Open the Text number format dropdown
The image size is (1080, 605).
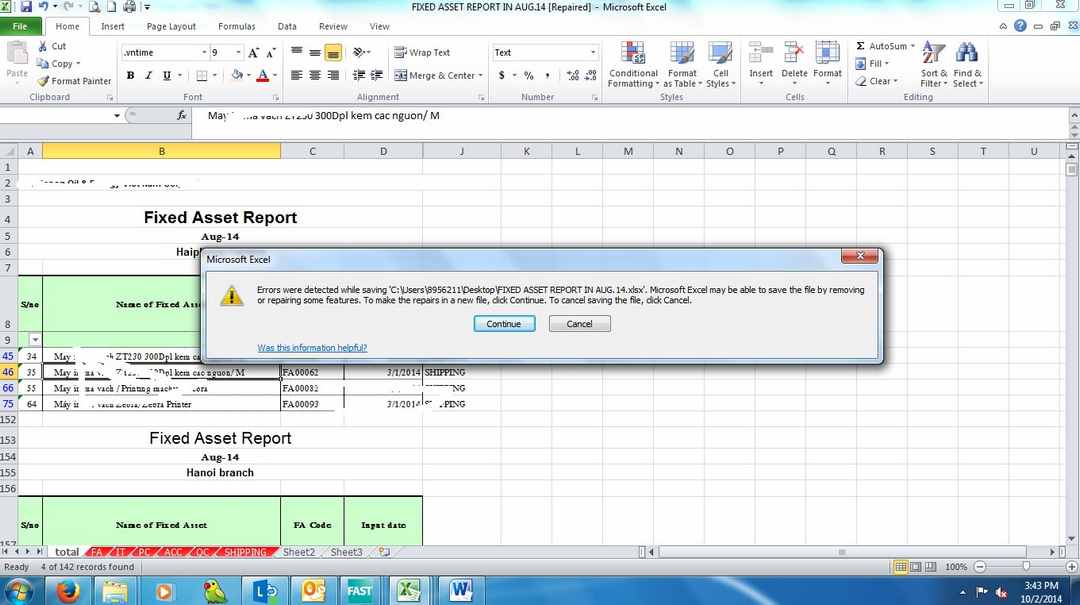[x=592, y=52]
